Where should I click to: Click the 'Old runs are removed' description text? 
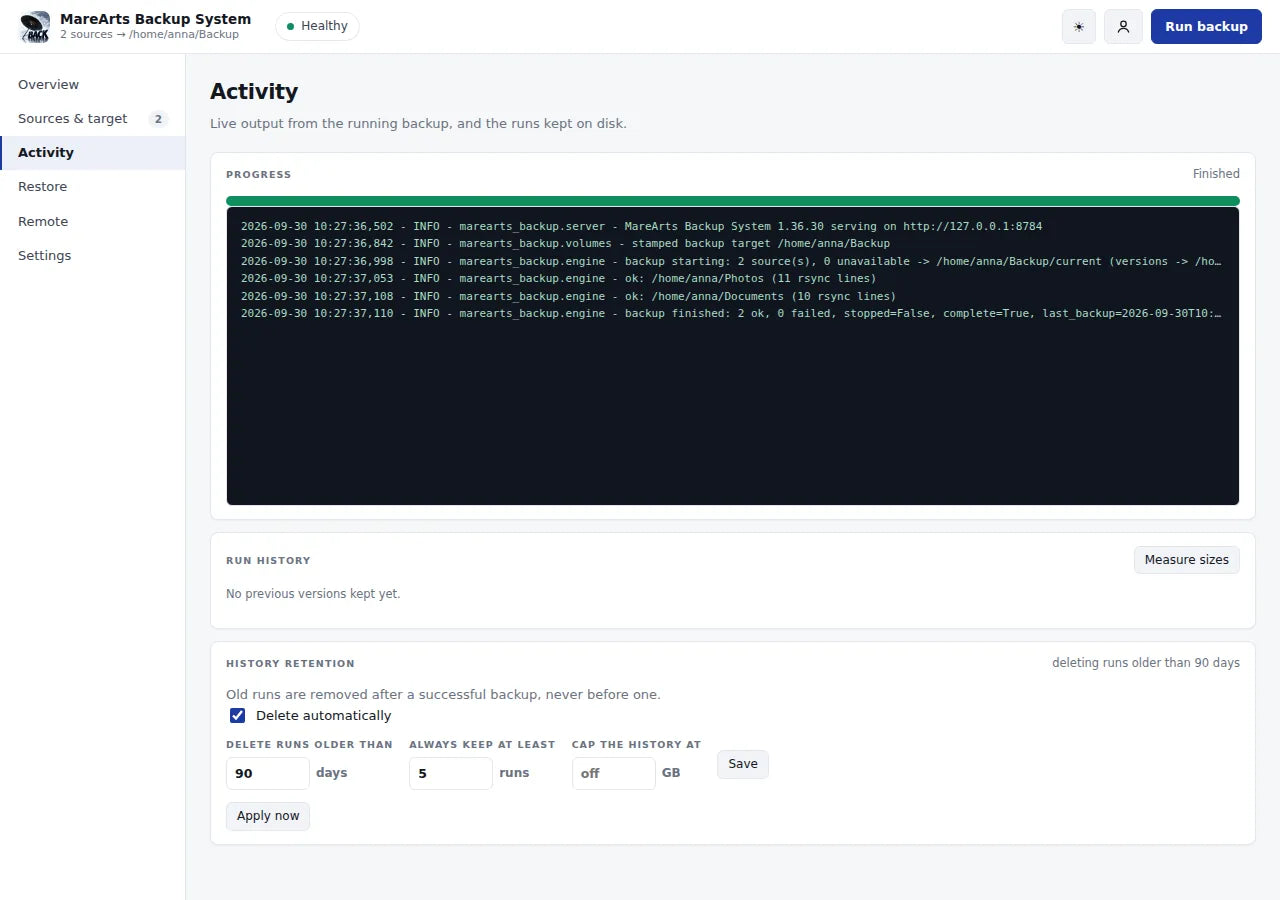pos(443,695)
